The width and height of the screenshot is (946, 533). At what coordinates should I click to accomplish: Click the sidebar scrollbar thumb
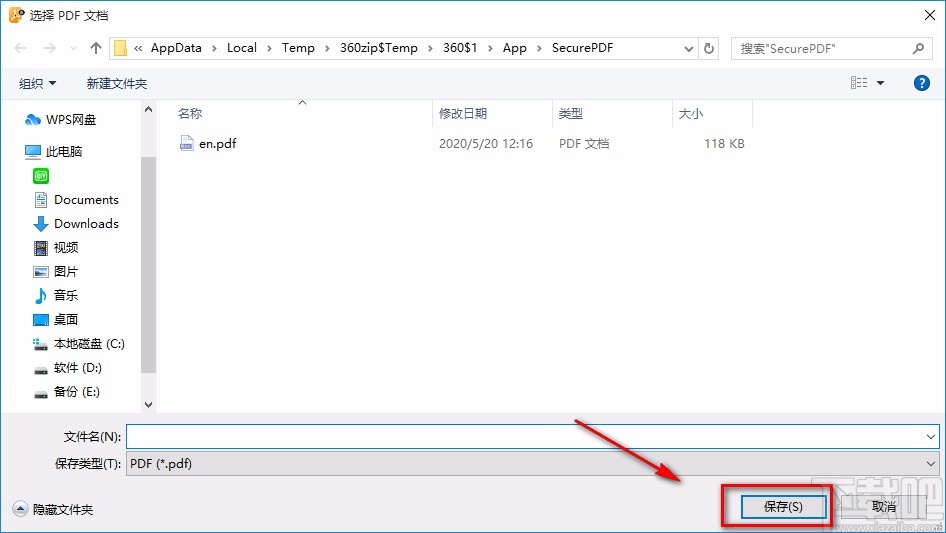click(148, 264)
